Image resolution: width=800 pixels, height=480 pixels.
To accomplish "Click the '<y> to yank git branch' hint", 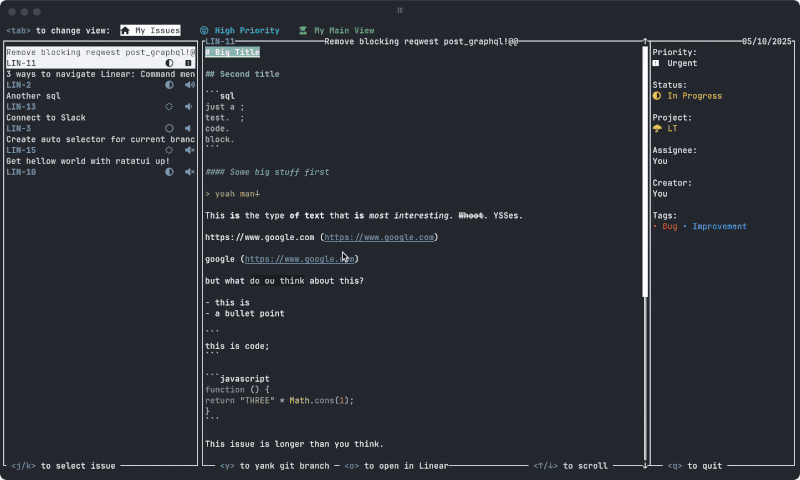I will (274, 466).
